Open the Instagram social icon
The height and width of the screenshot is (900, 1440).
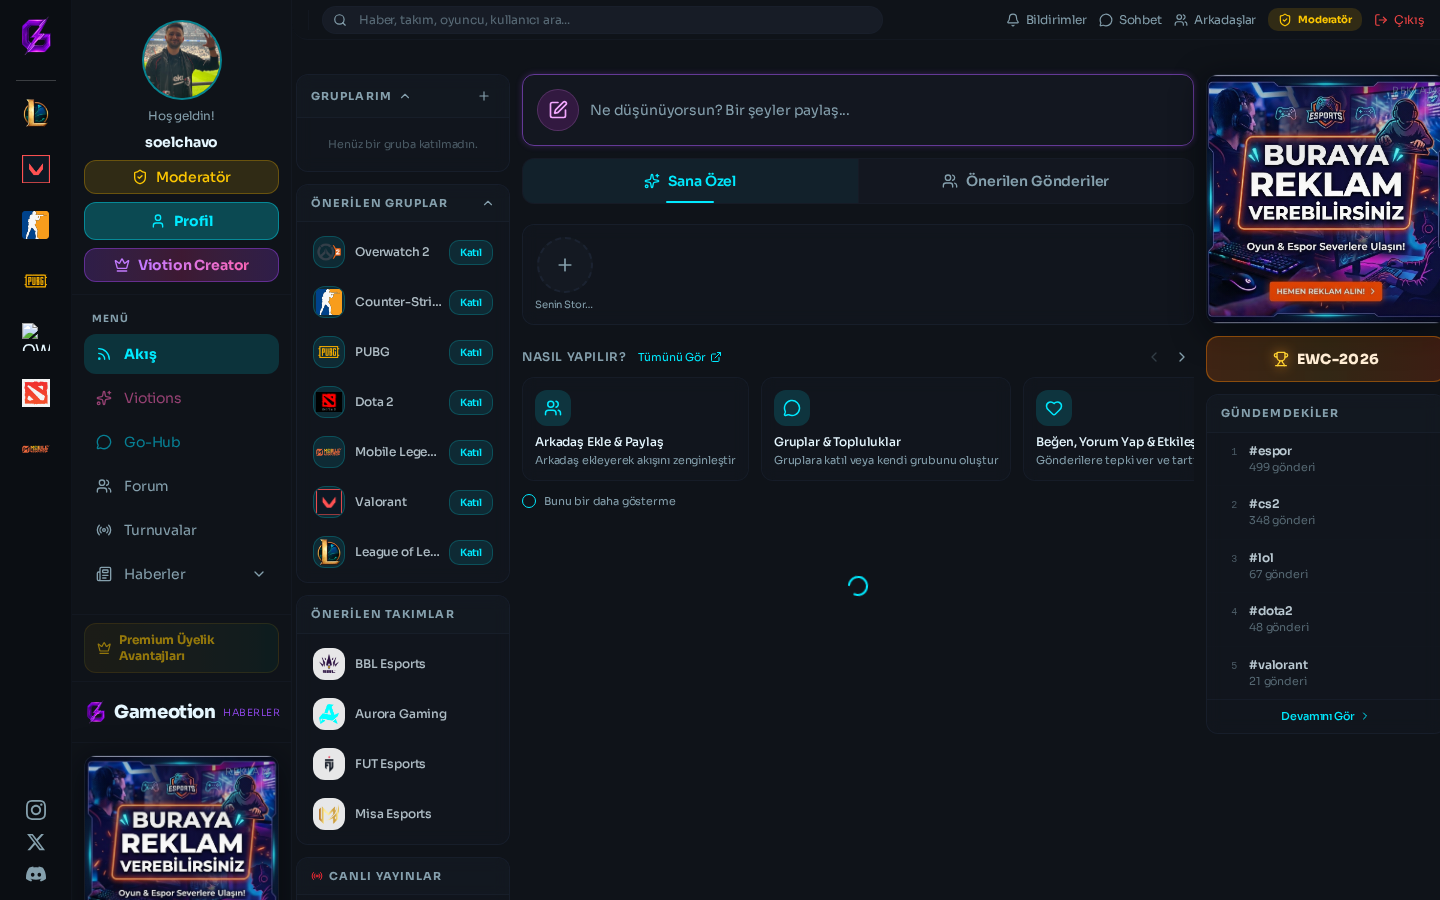coord(36,810)
